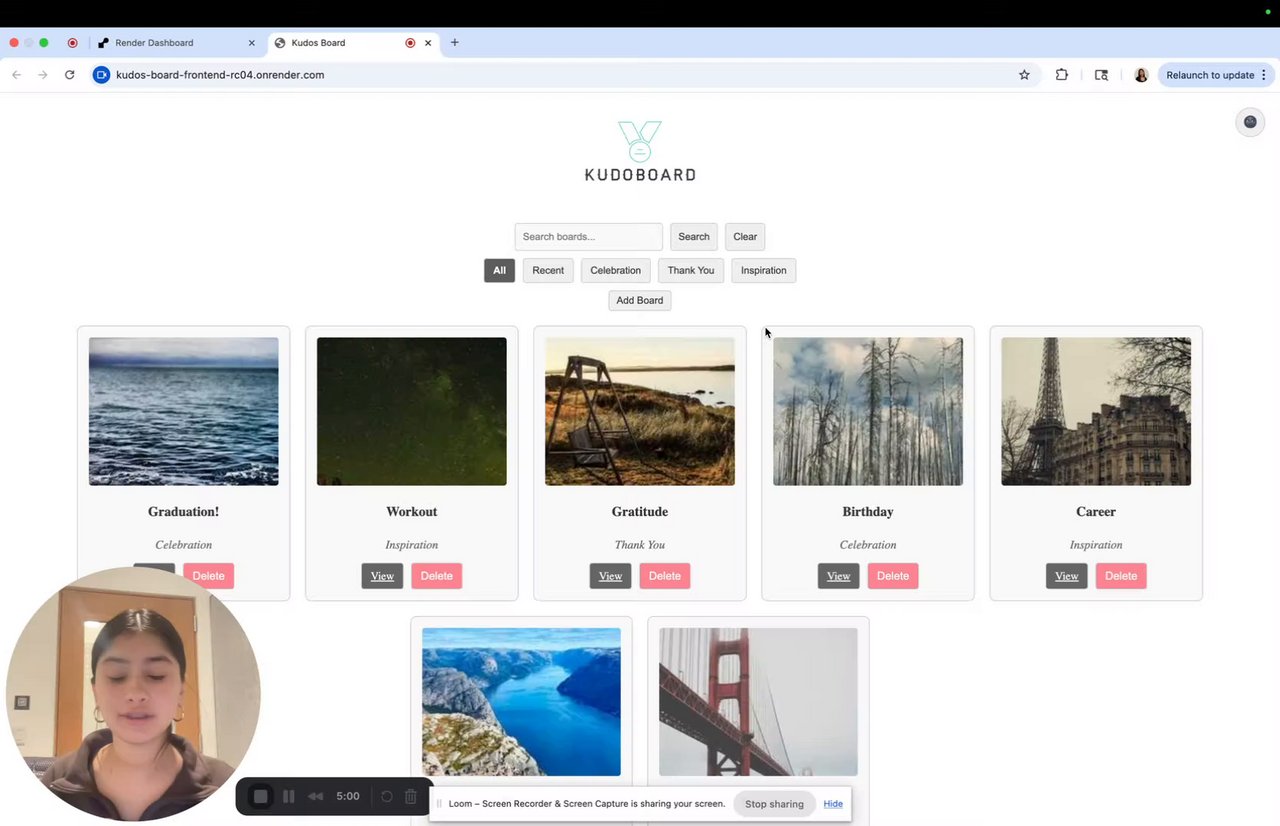
Task: Click the media control icon in toolbar
Action: pyautogui.click(x=1101, y=75)
